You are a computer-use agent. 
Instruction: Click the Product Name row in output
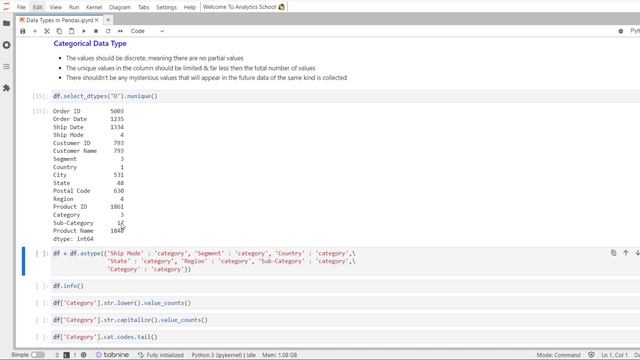coord(89,231)
